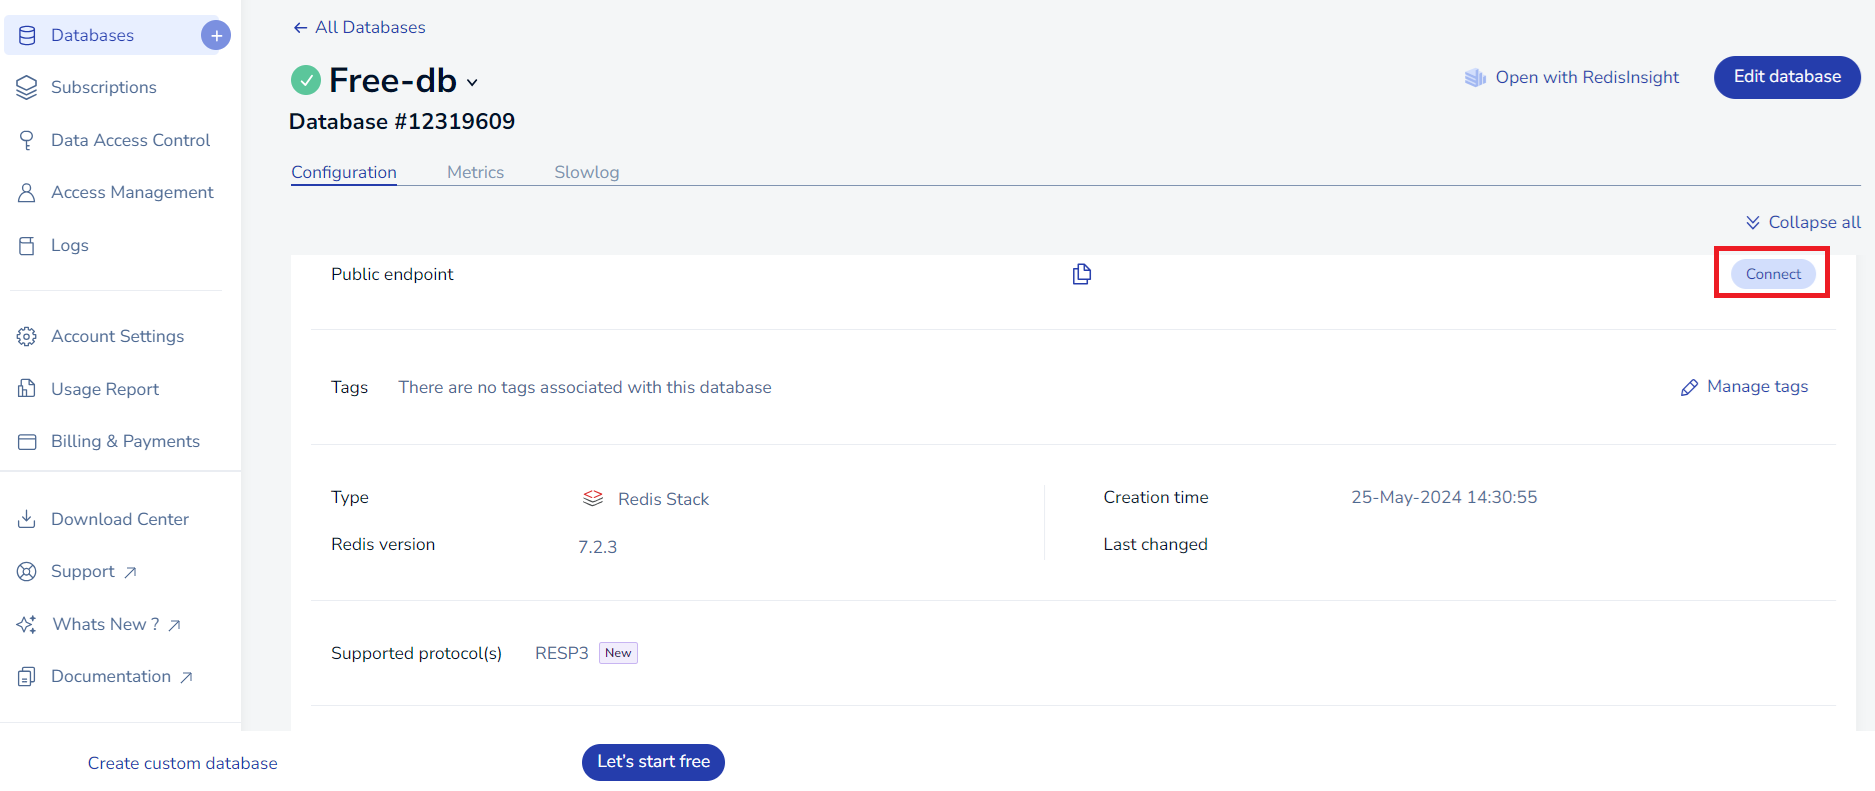
Task: Click Open with RedisInsight link
Action: click(1587, 78)
